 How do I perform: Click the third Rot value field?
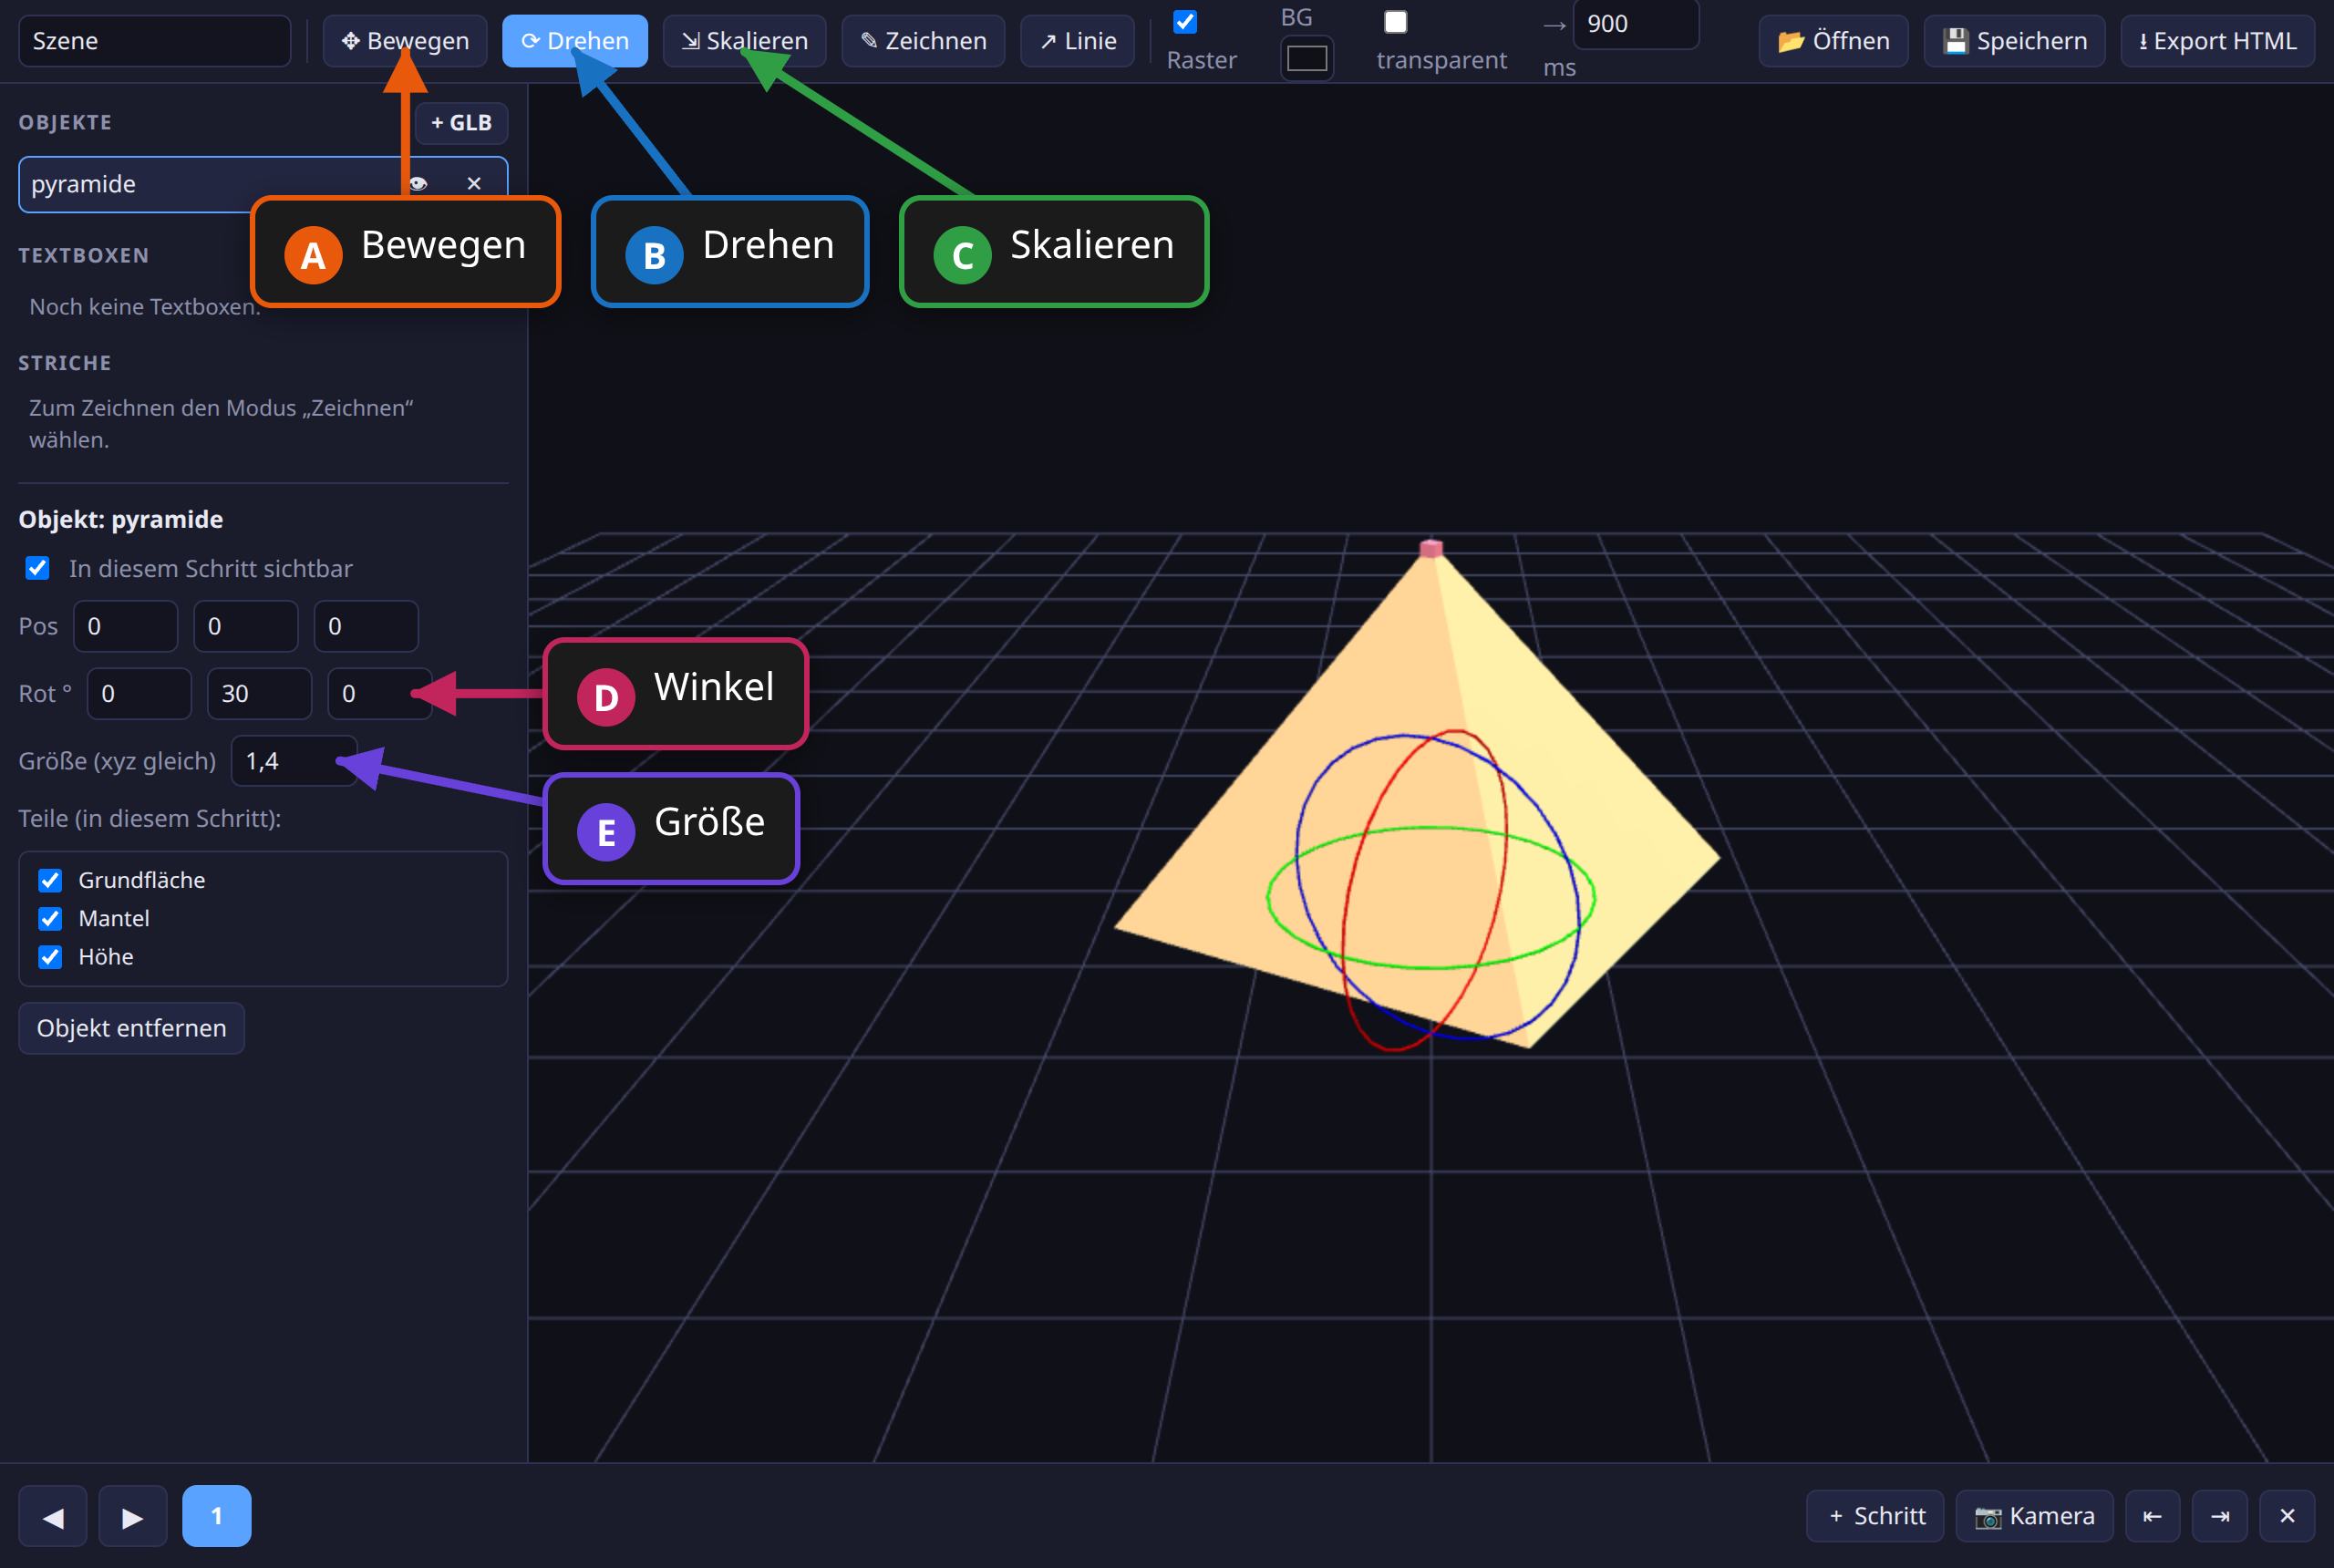380,694
